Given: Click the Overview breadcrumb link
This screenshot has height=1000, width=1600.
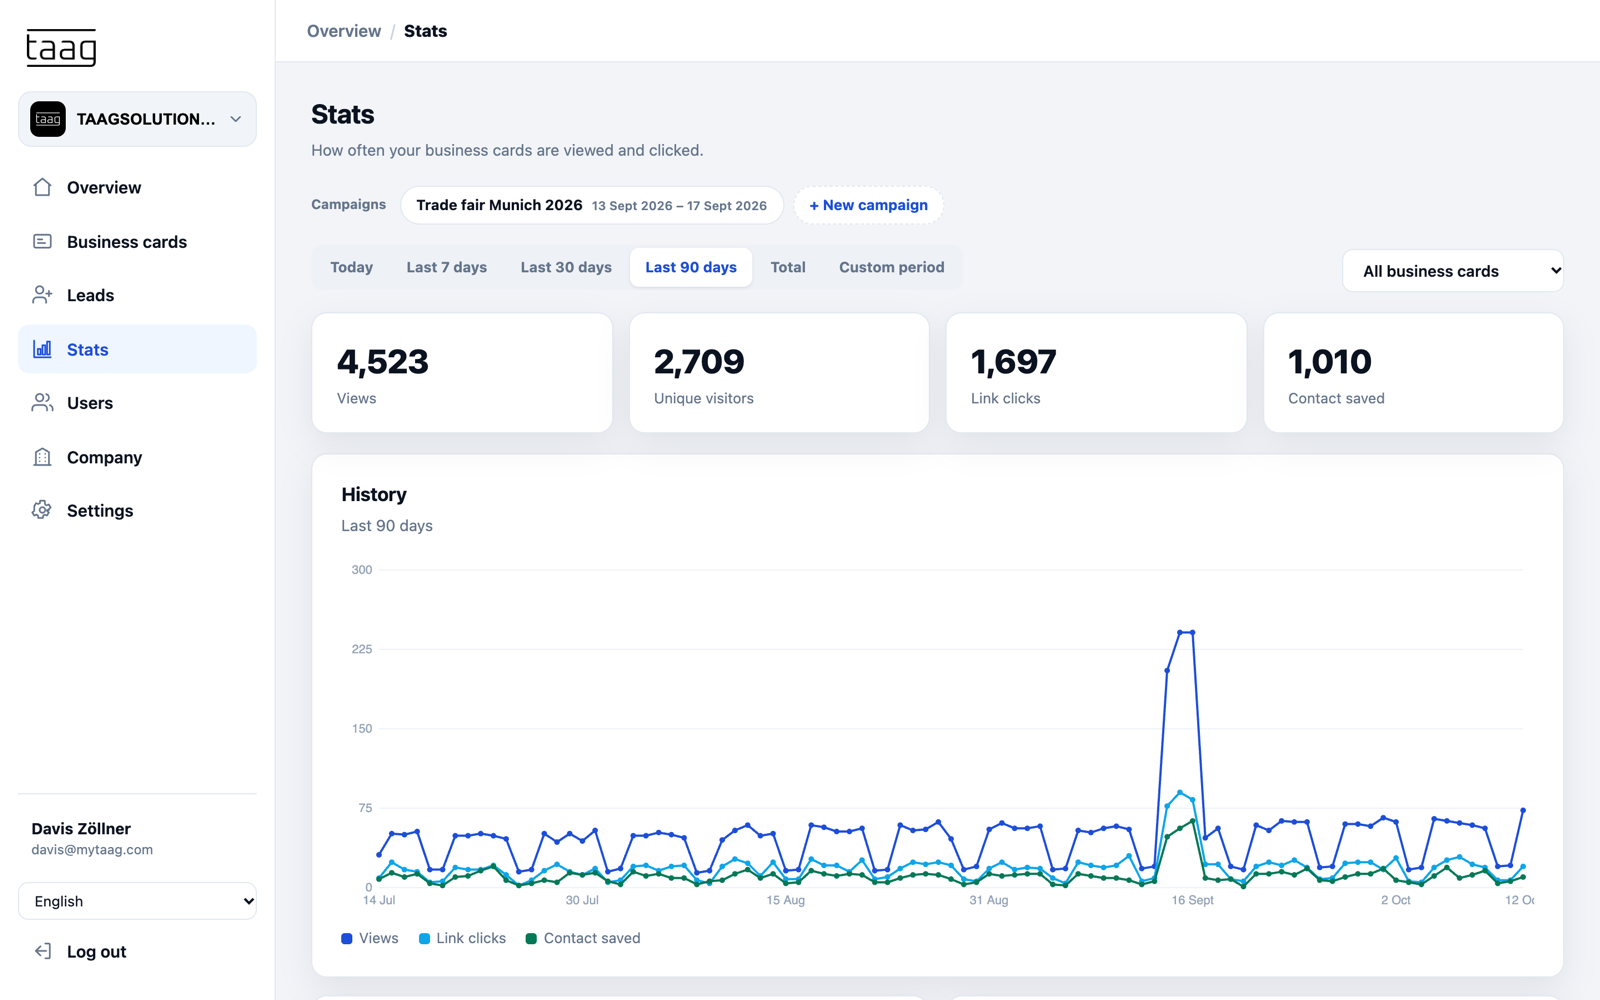Looking at the screenshot, I should coord(344,31).
